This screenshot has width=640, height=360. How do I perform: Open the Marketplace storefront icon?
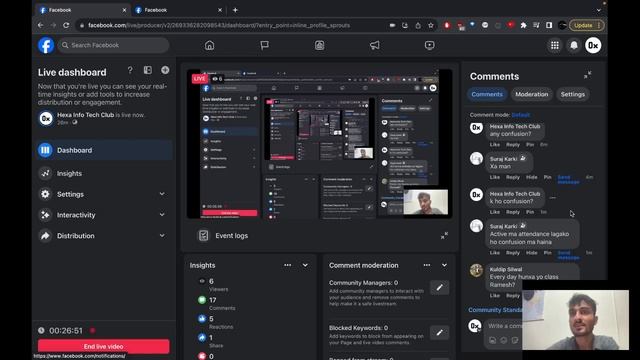[x=320, y=45]
